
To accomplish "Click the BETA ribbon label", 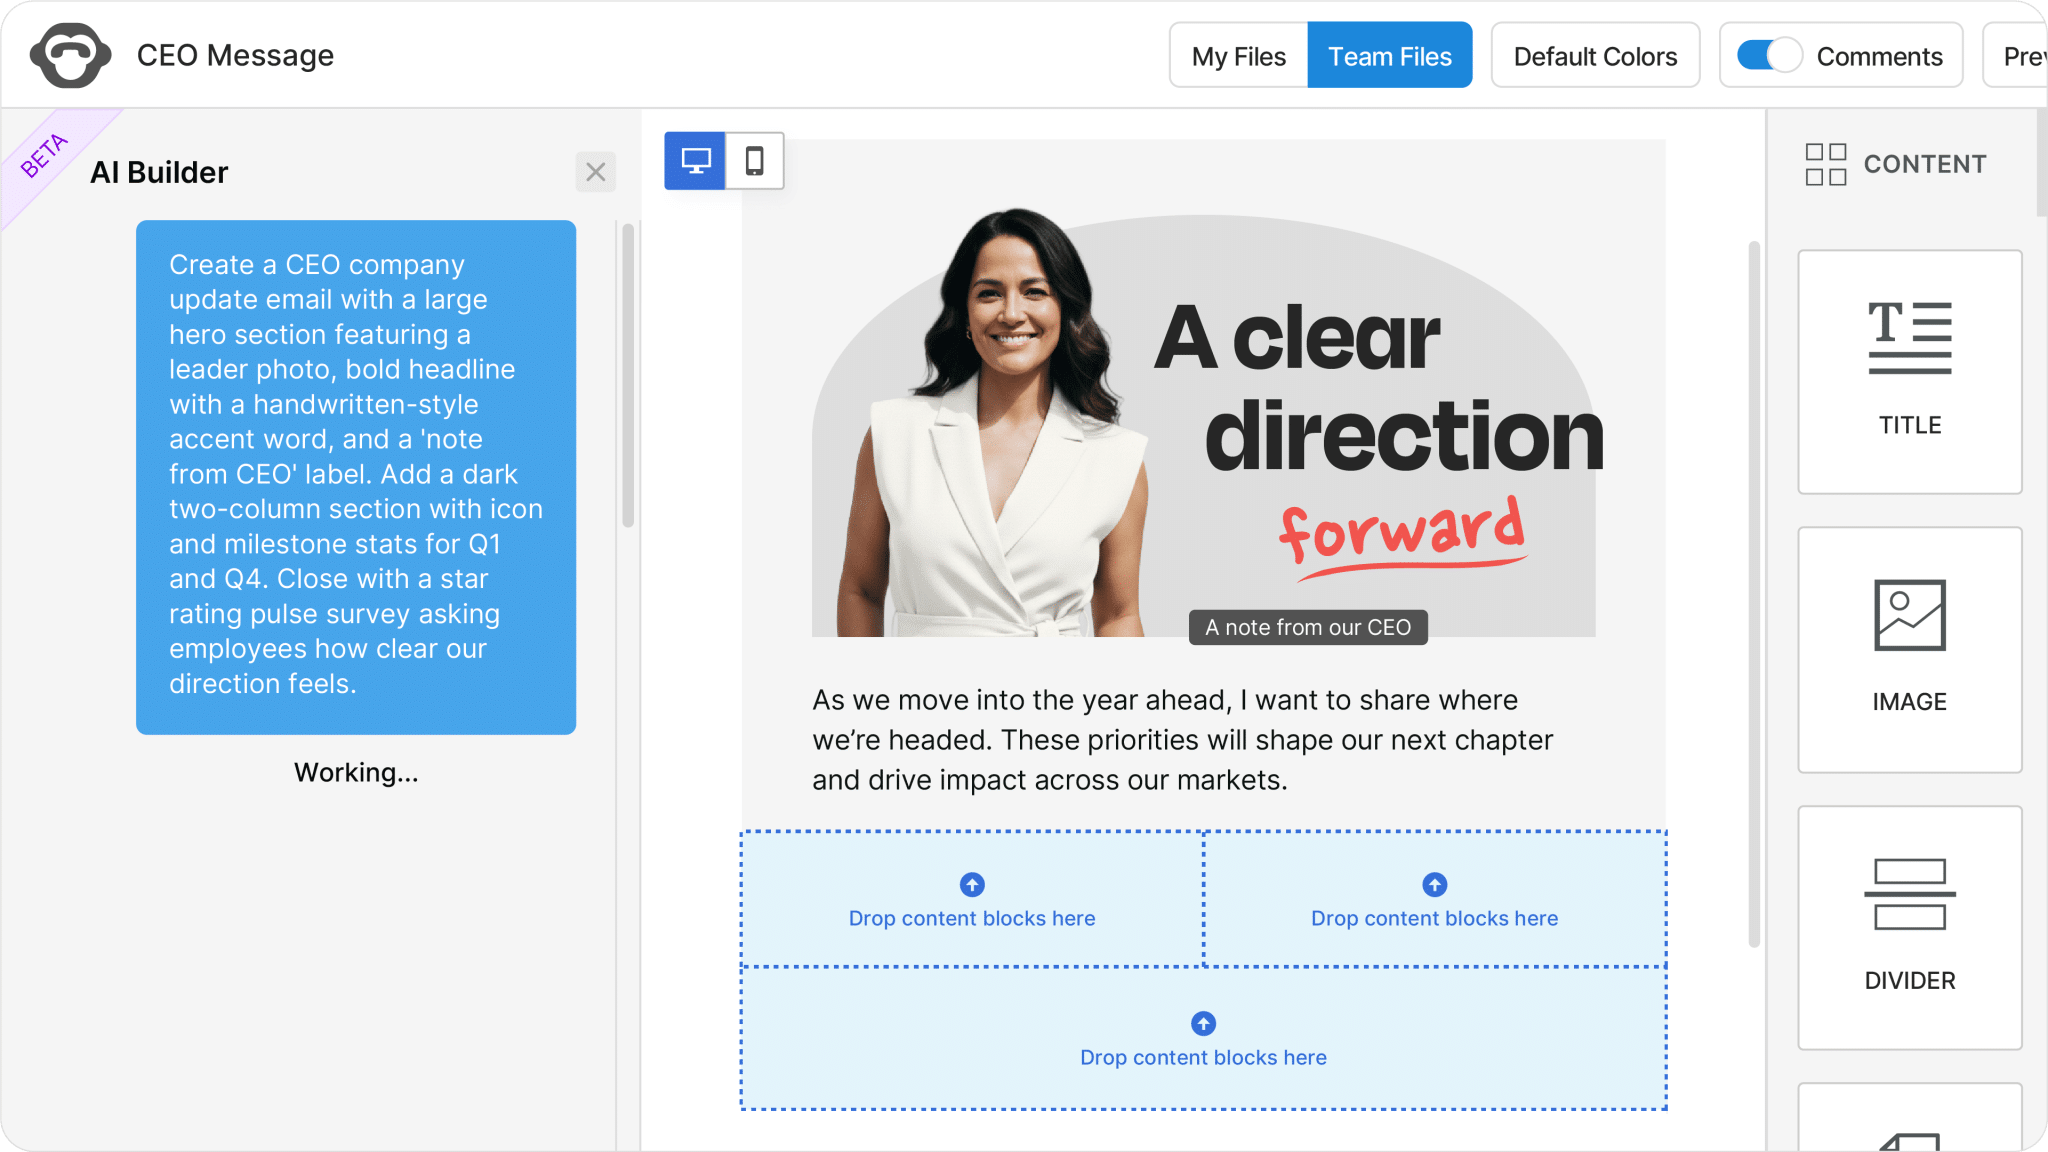I will click(x=44, y=156).
